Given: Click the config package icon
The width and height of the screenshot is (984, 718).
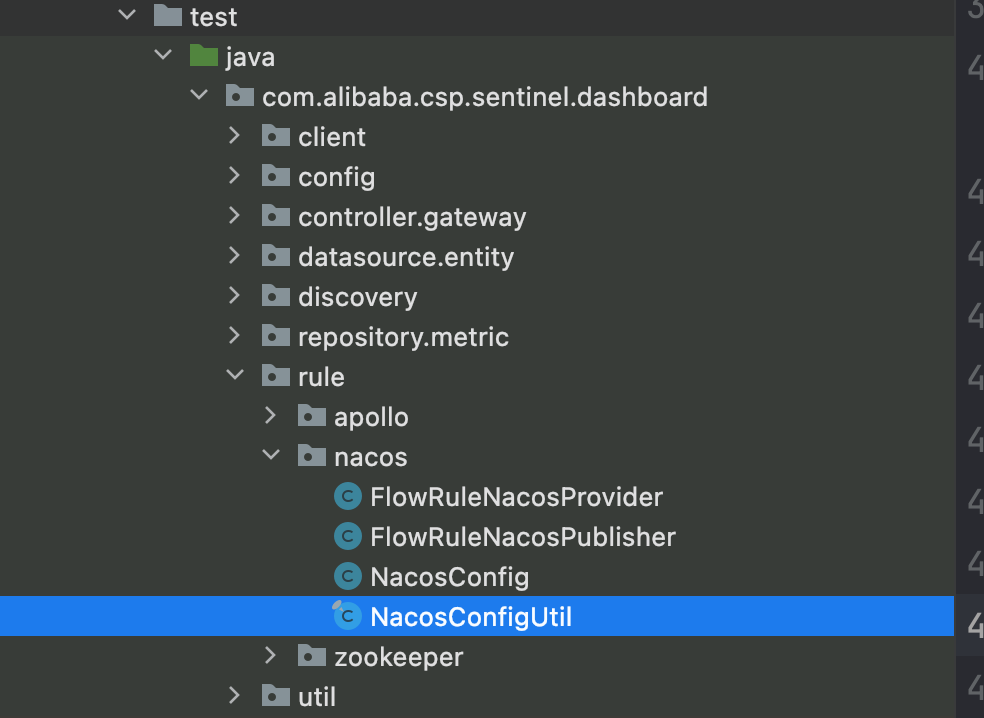Looking at the screenshot, I should [x=275, y=176].
